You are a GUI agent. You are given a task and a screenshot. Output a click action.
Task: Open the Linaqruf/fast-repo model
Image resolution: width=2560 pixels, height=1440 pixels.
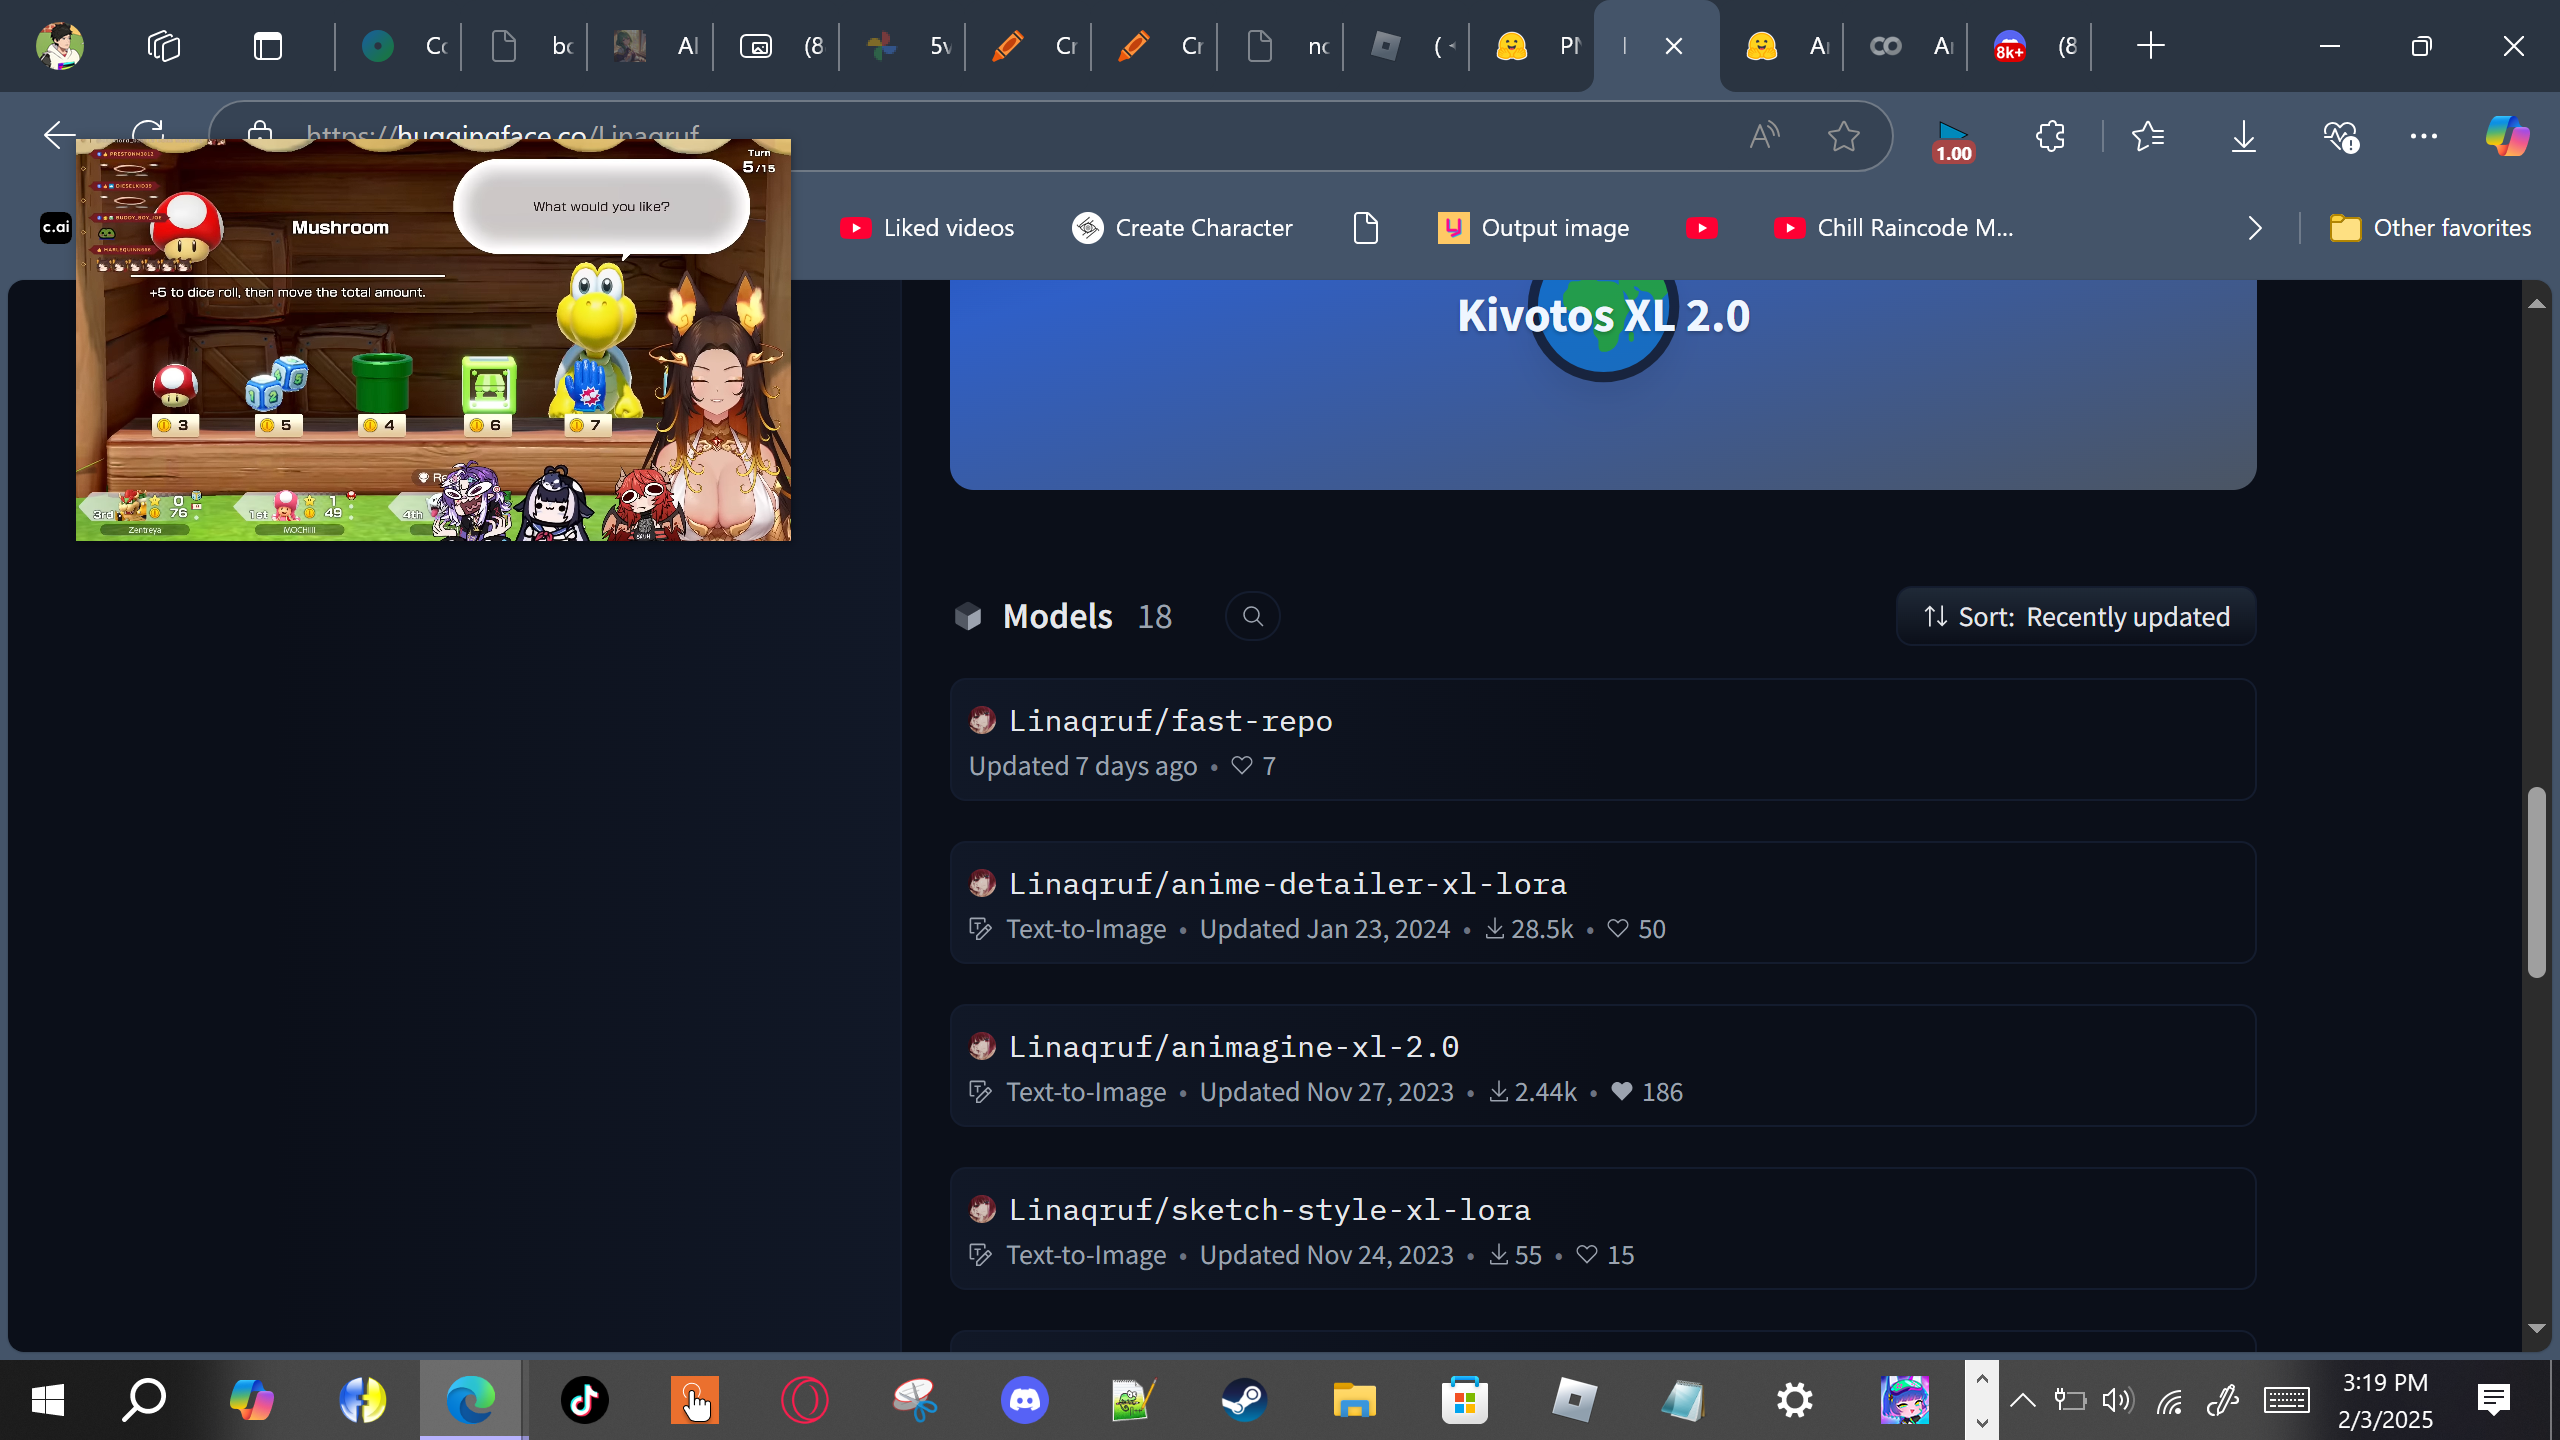click(1603, 740)
